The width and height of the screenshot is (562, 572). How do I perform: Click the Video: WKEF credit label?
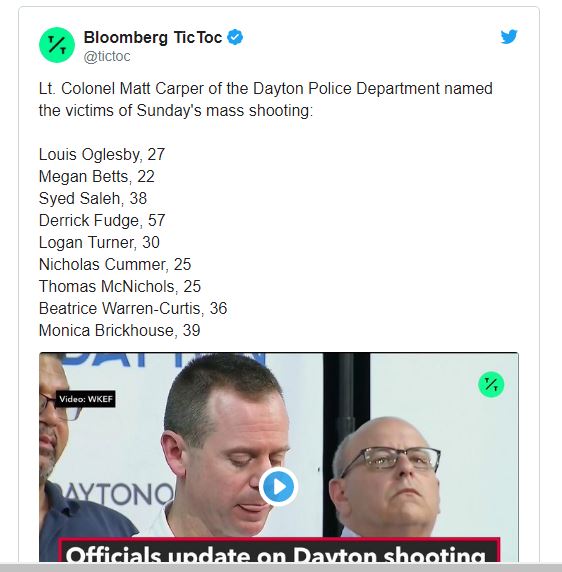[x=86, y=399]
